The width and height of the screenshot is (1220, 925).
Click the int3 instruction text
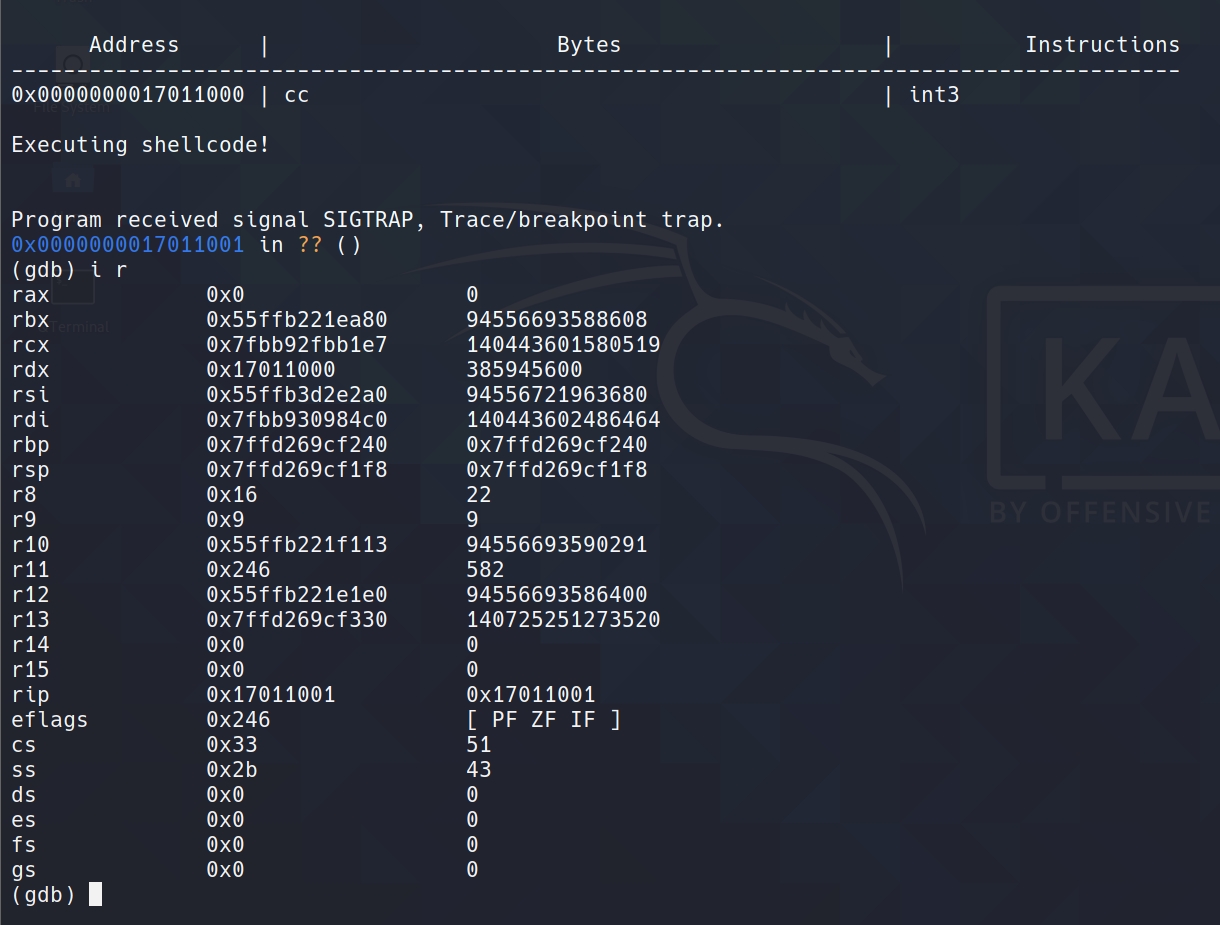point(934,95)
